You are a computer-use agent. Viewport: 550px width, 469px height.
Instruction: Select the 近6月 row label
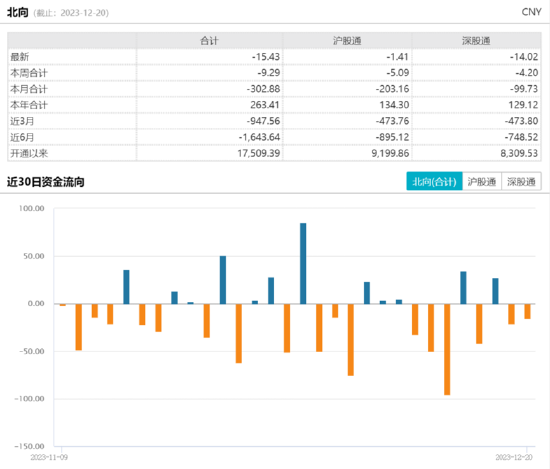pos(22,137)
